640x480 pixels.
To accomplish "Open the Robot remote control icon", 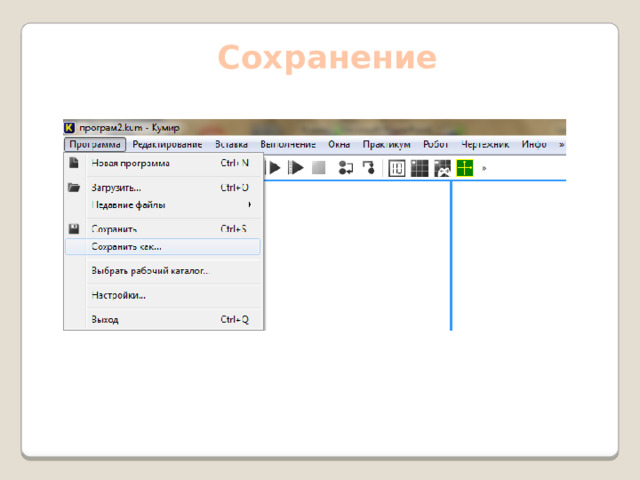I will 442,168.
